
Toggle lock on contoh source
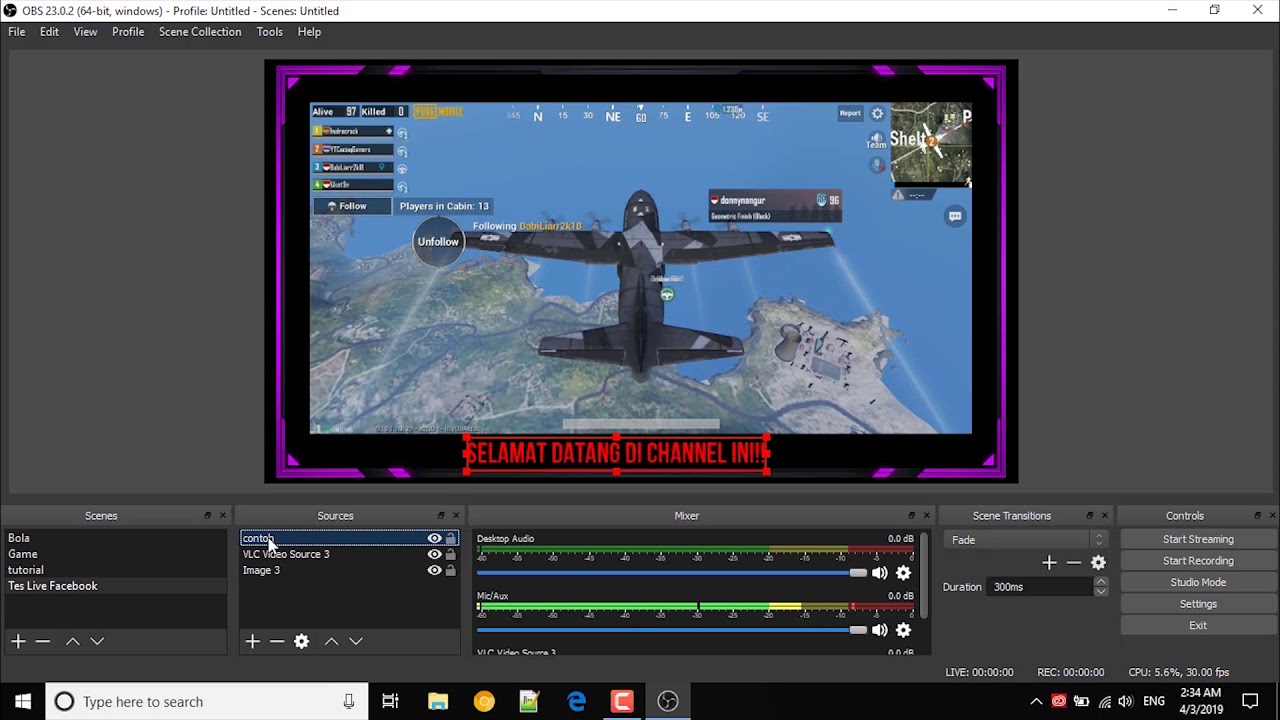450,538
